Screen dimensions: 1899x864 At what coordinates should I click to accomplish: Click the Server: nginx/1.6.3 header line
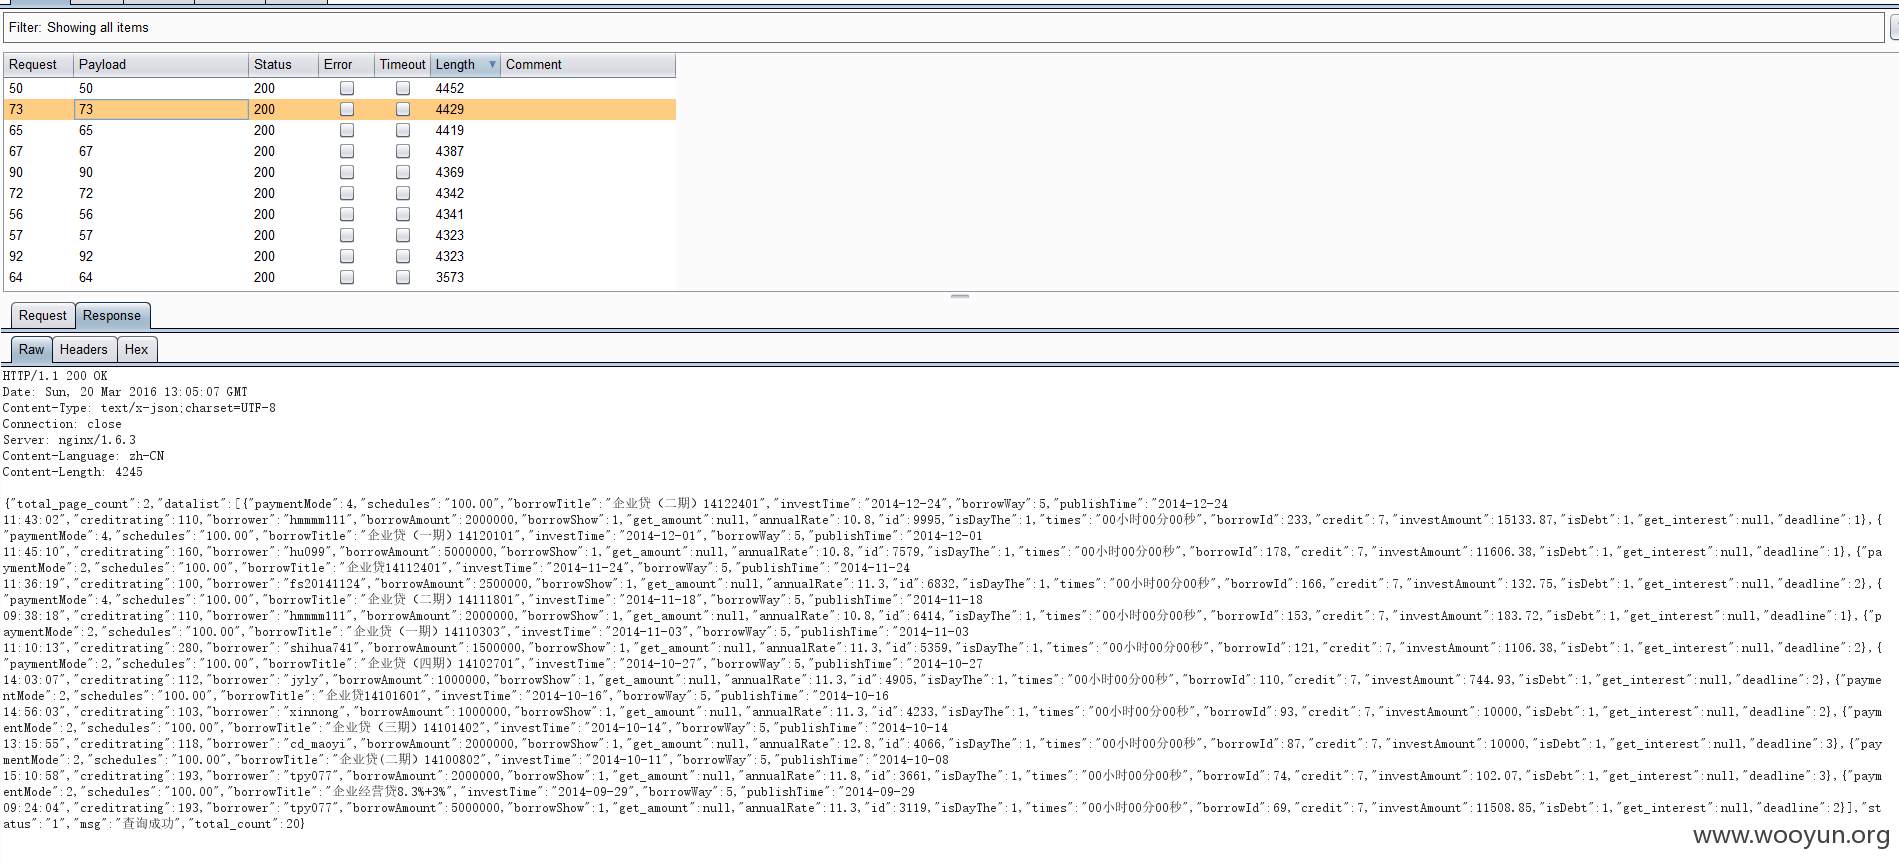point(69,440)
